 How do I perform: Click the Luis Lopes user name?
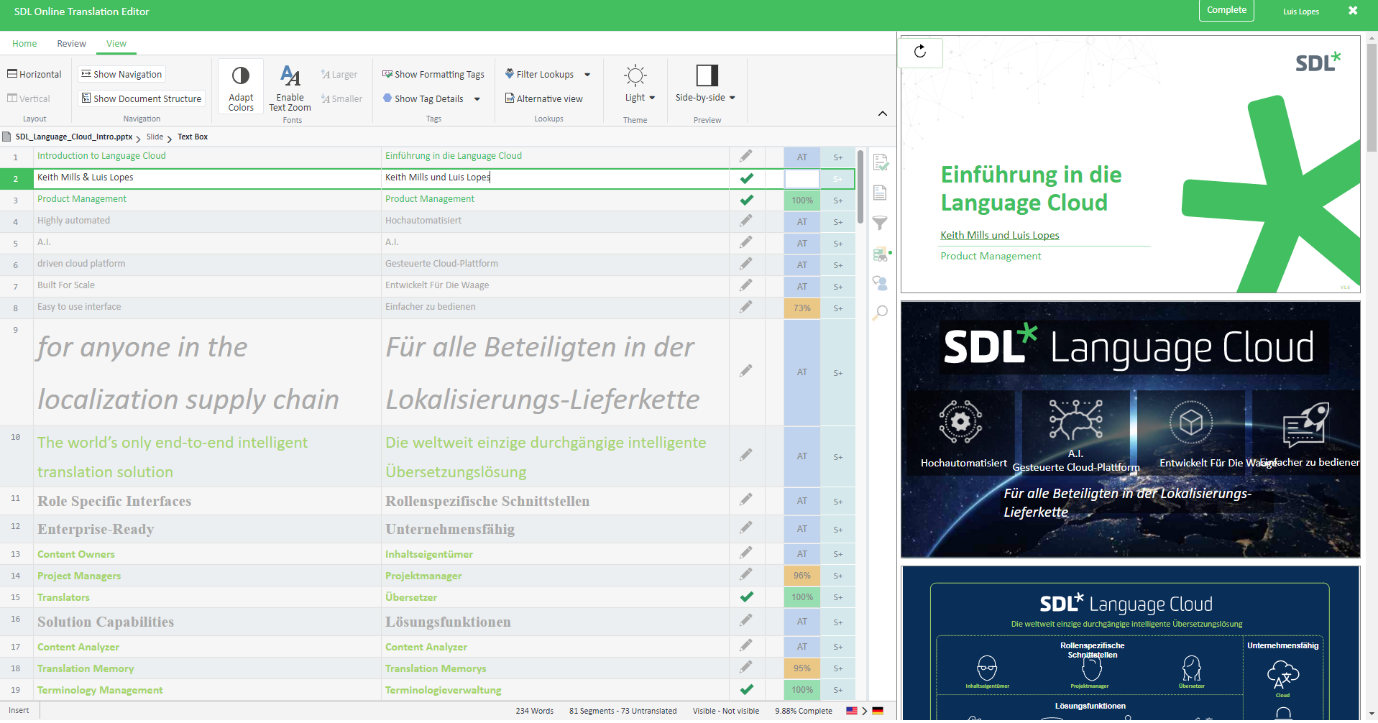pyautogui.click(x=1300, y=11)
